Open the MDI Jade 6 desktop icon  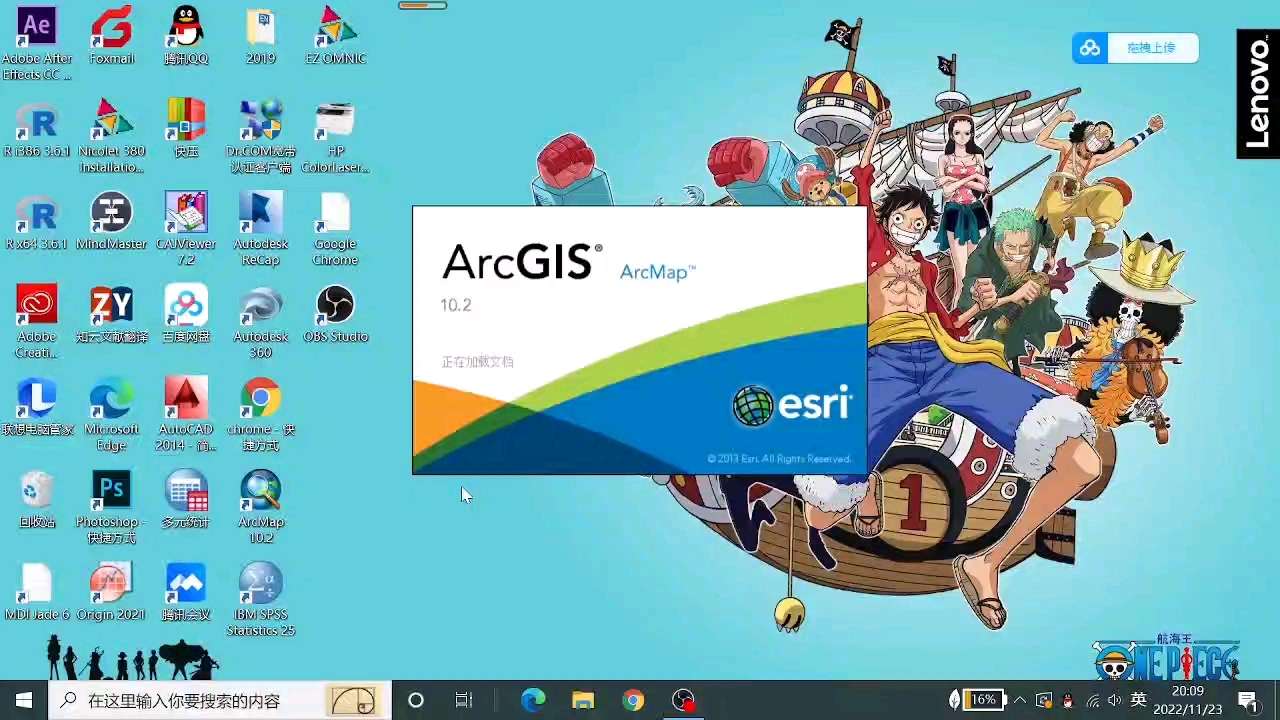pos(37,593)
